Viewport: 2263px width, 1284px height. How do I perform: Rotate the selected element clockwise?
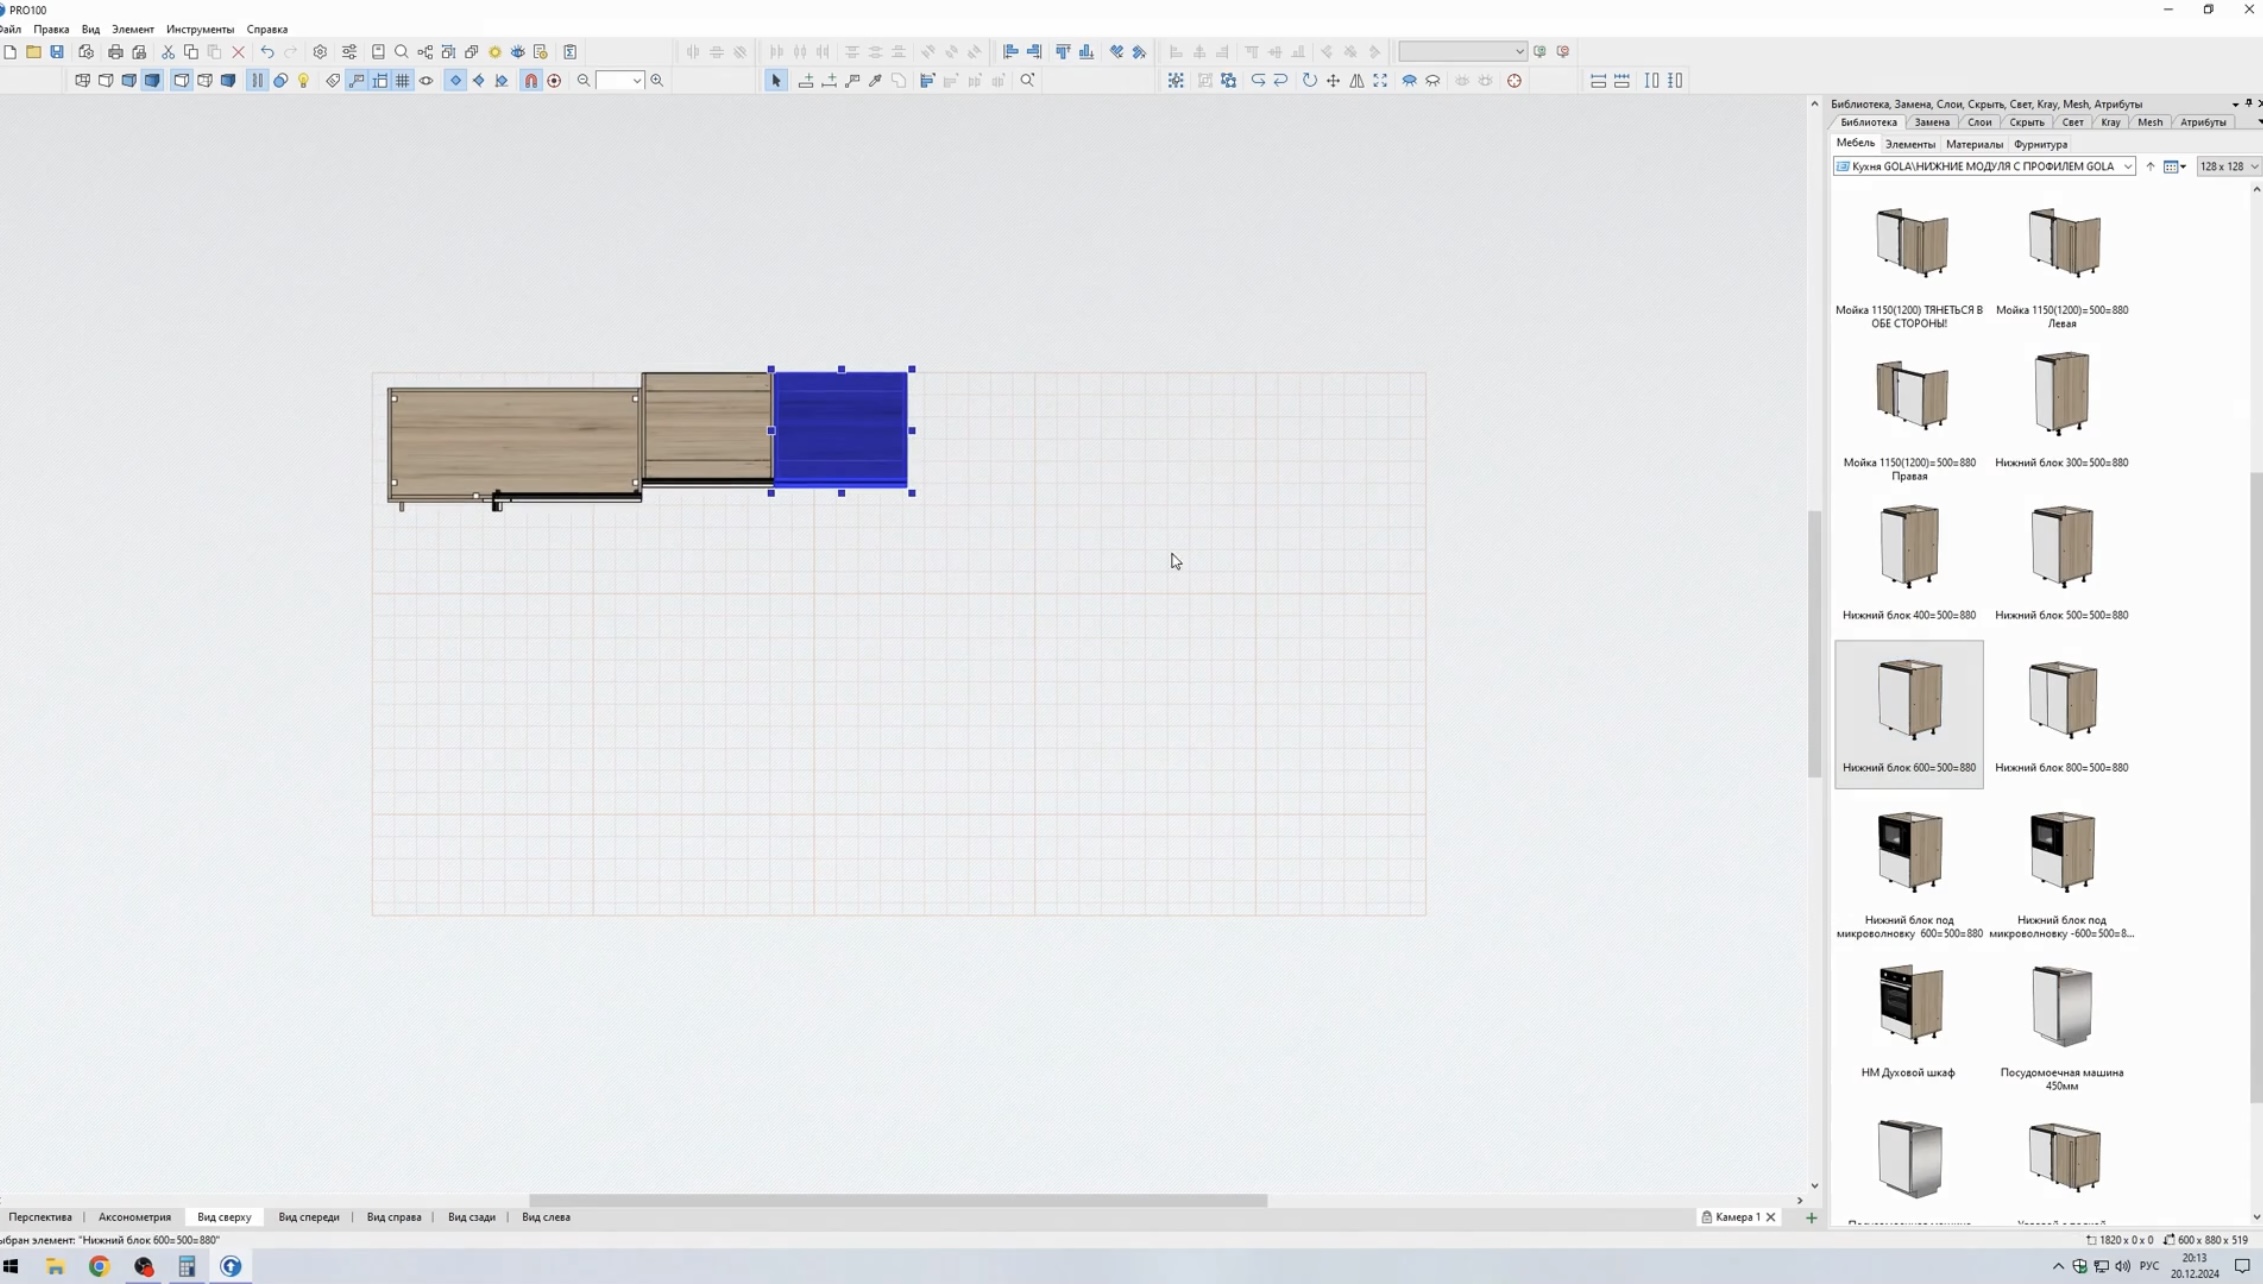click(x=1309, y=81)
